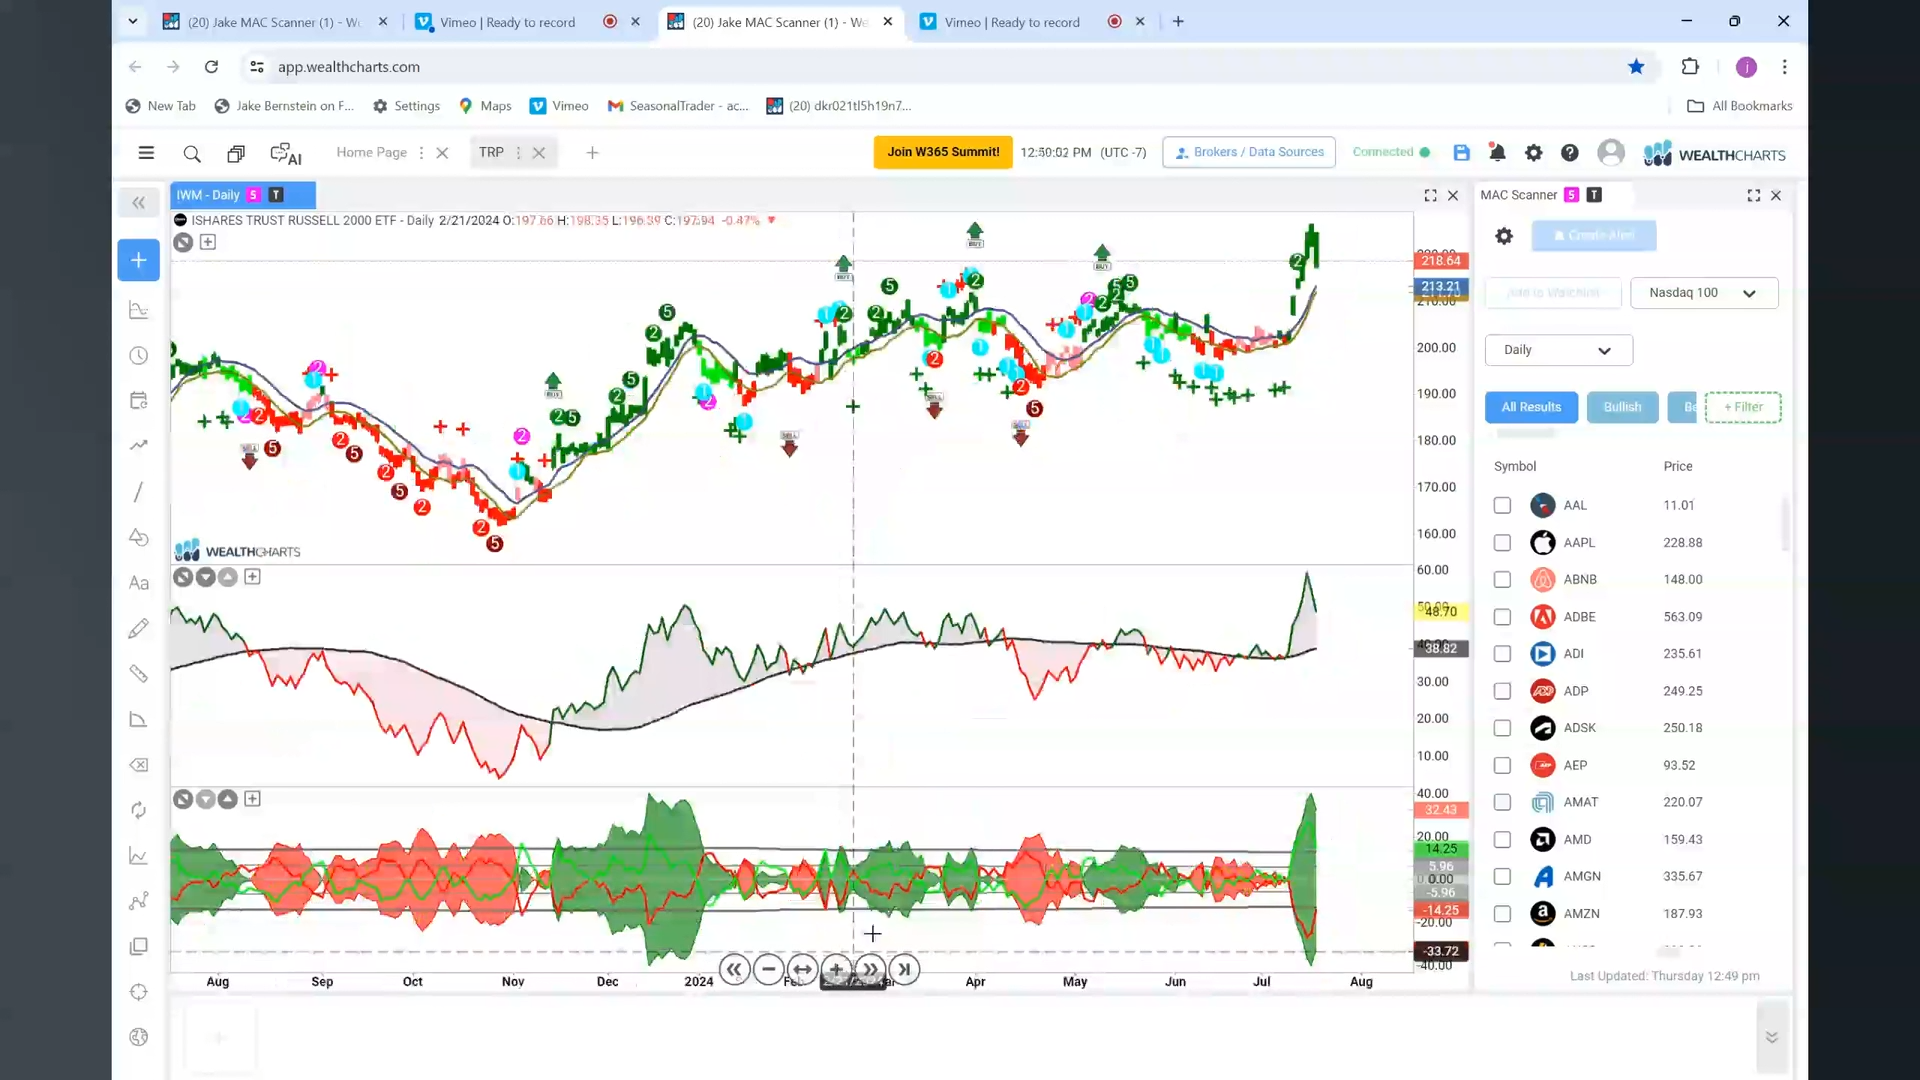Open TRP tab options menu
Image resolution: width=1920 pixels, height=1080 pixels.
pos(518,153)
